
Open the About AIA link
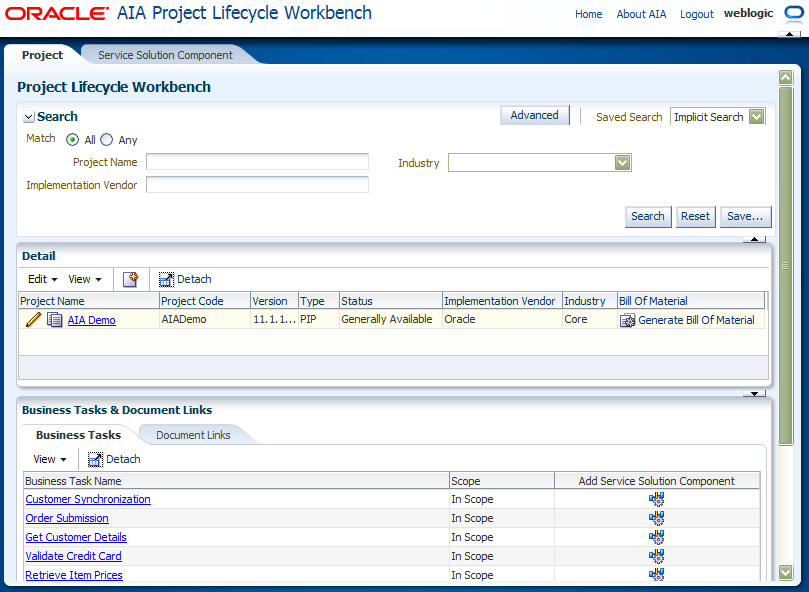coord(641,14)
